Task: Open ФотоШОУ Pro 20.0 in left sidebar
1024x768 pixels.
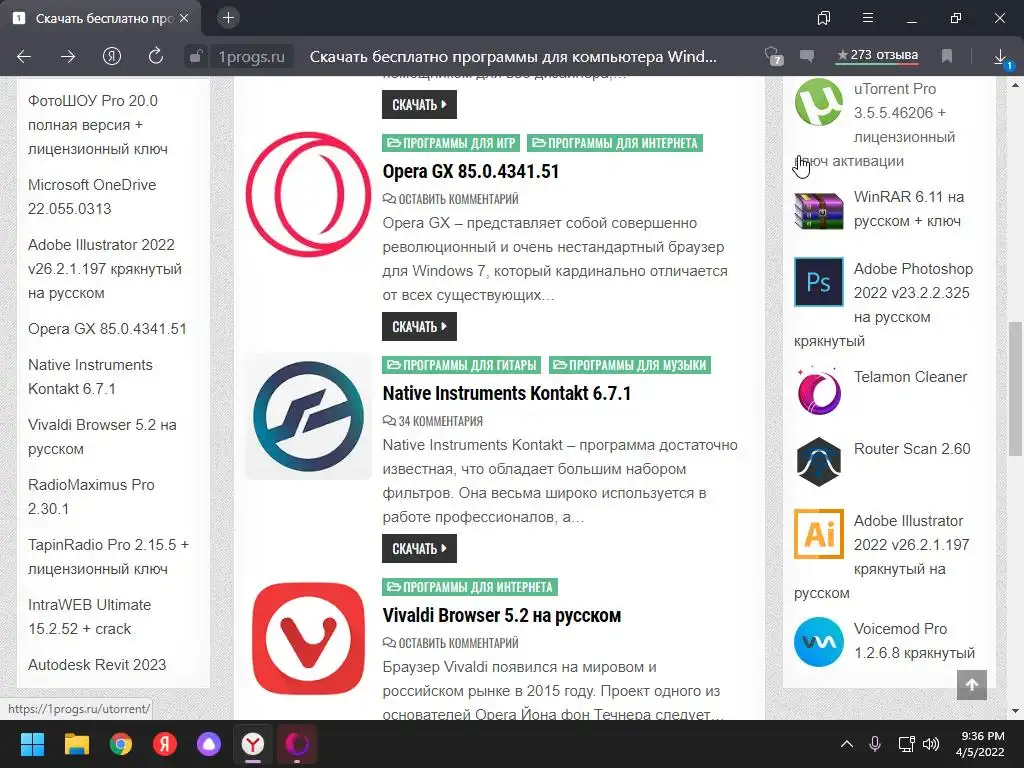Action: (98, 125)
